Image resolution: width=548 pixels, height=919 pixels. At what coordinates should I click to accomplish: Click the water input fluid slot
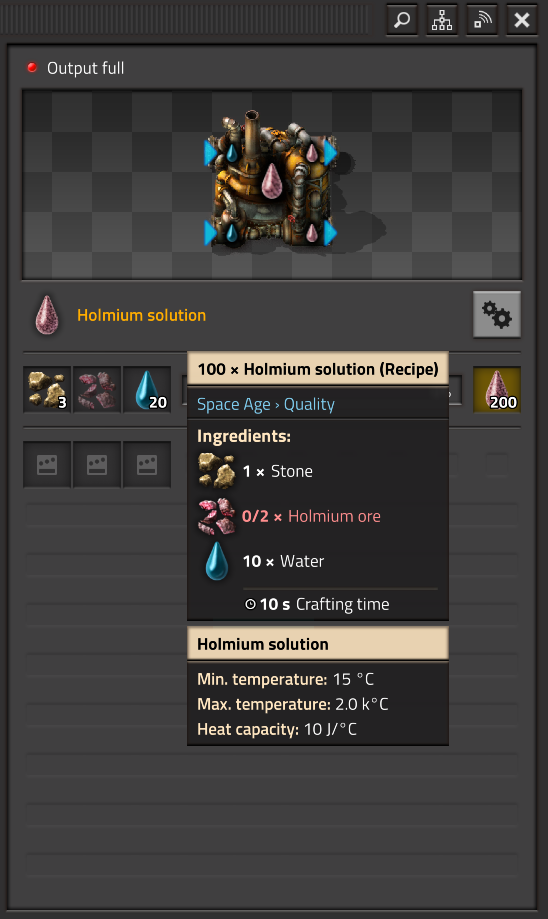[147, 390]
